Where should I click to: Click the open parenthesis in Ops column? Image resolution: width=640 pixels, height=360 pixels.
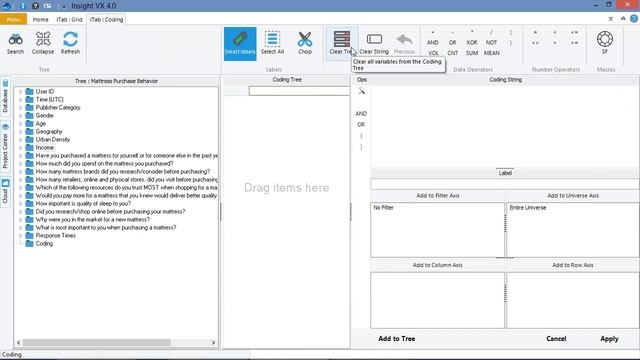tap(361, 136)
